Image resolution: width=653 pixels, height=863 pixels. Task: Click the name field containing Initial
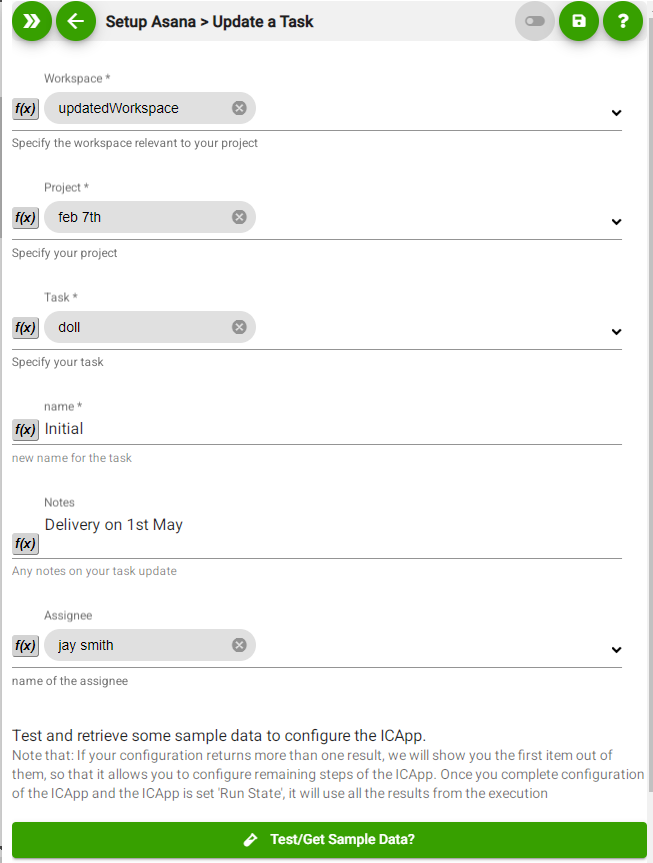(333, 429)
